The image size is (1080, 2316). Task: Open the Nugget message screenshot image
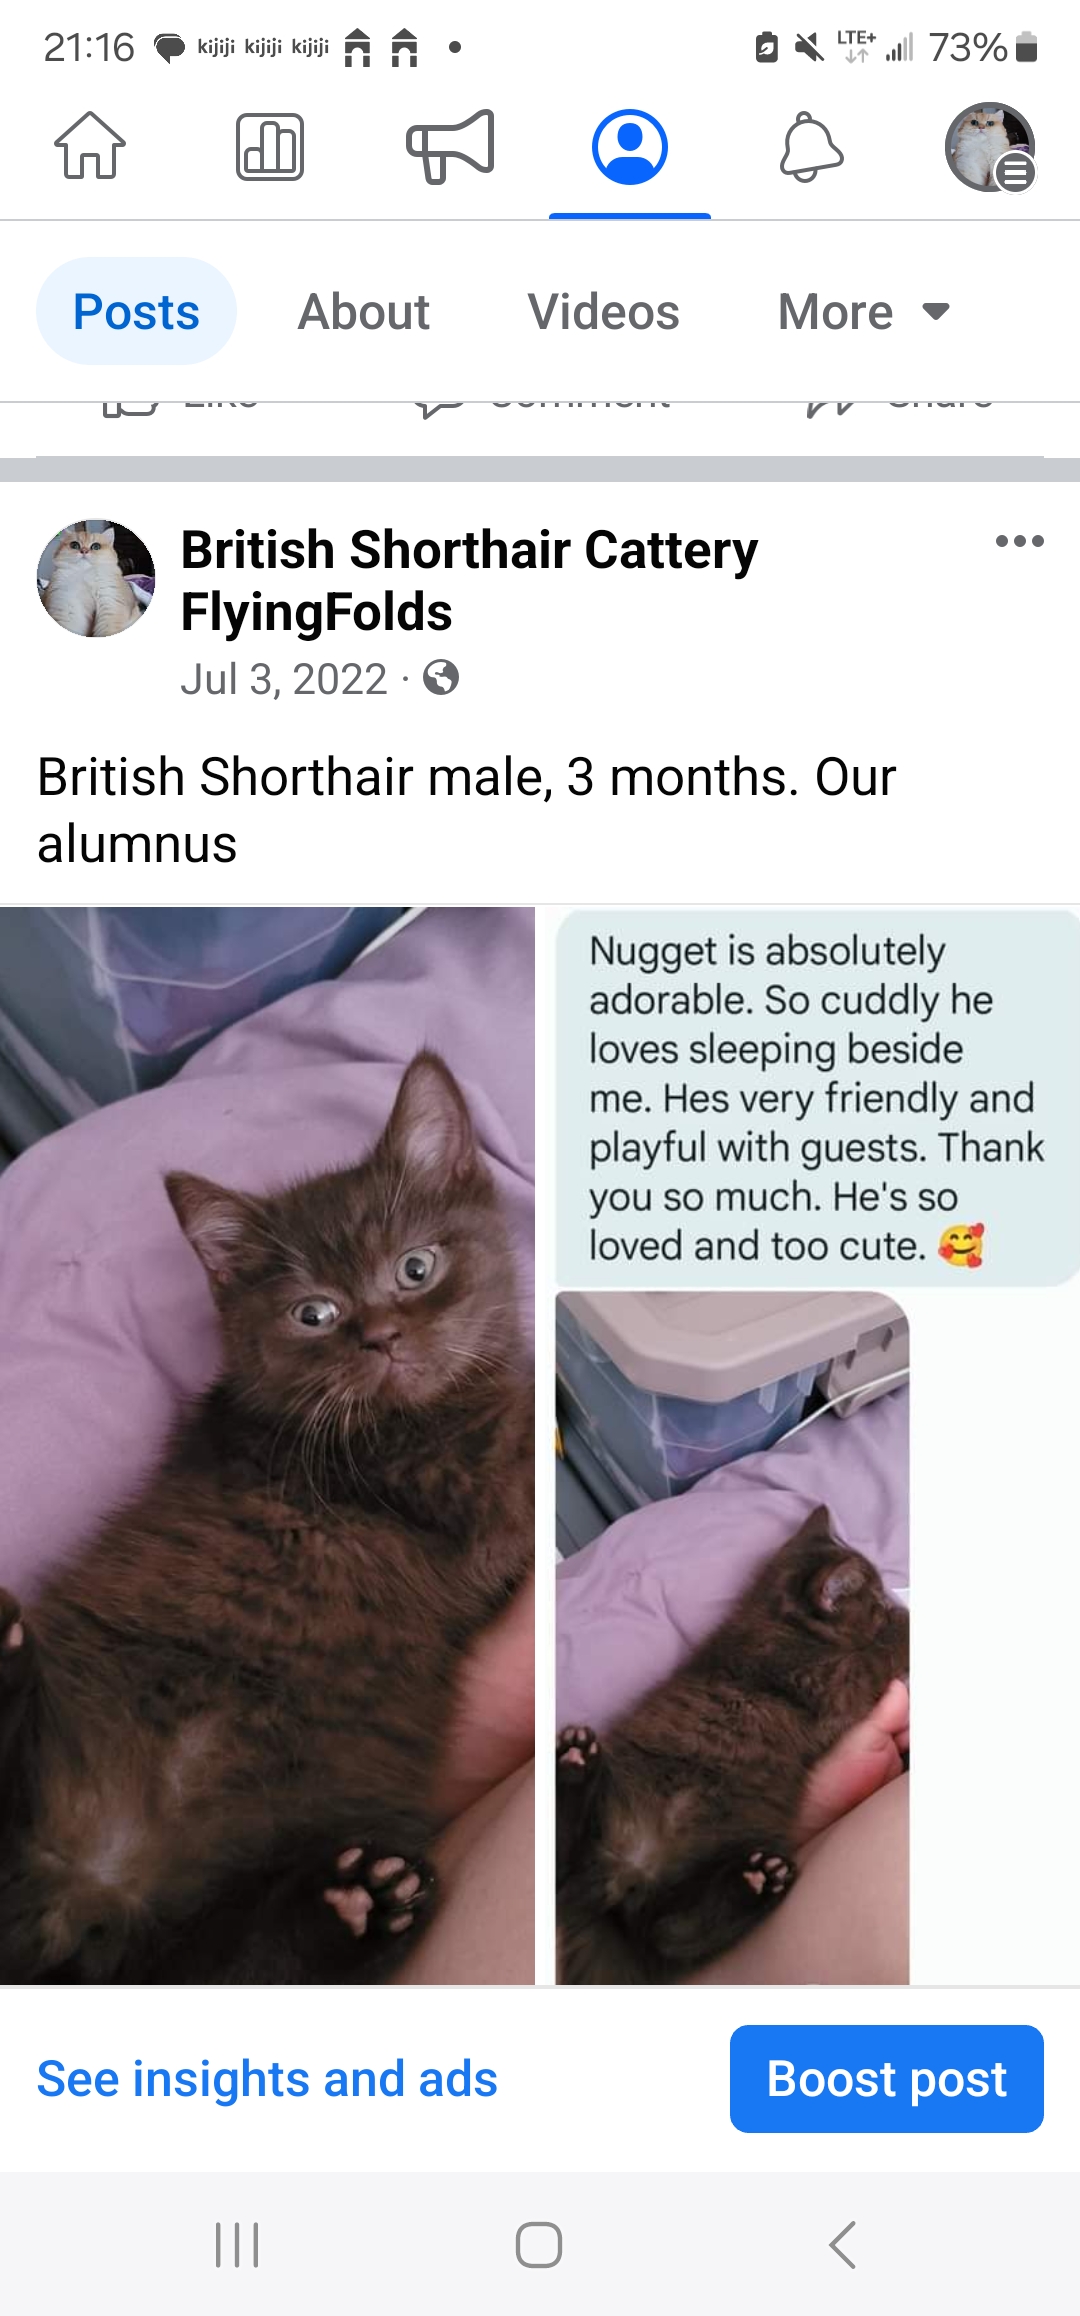pyautogui.click(x=817, y=1445)
